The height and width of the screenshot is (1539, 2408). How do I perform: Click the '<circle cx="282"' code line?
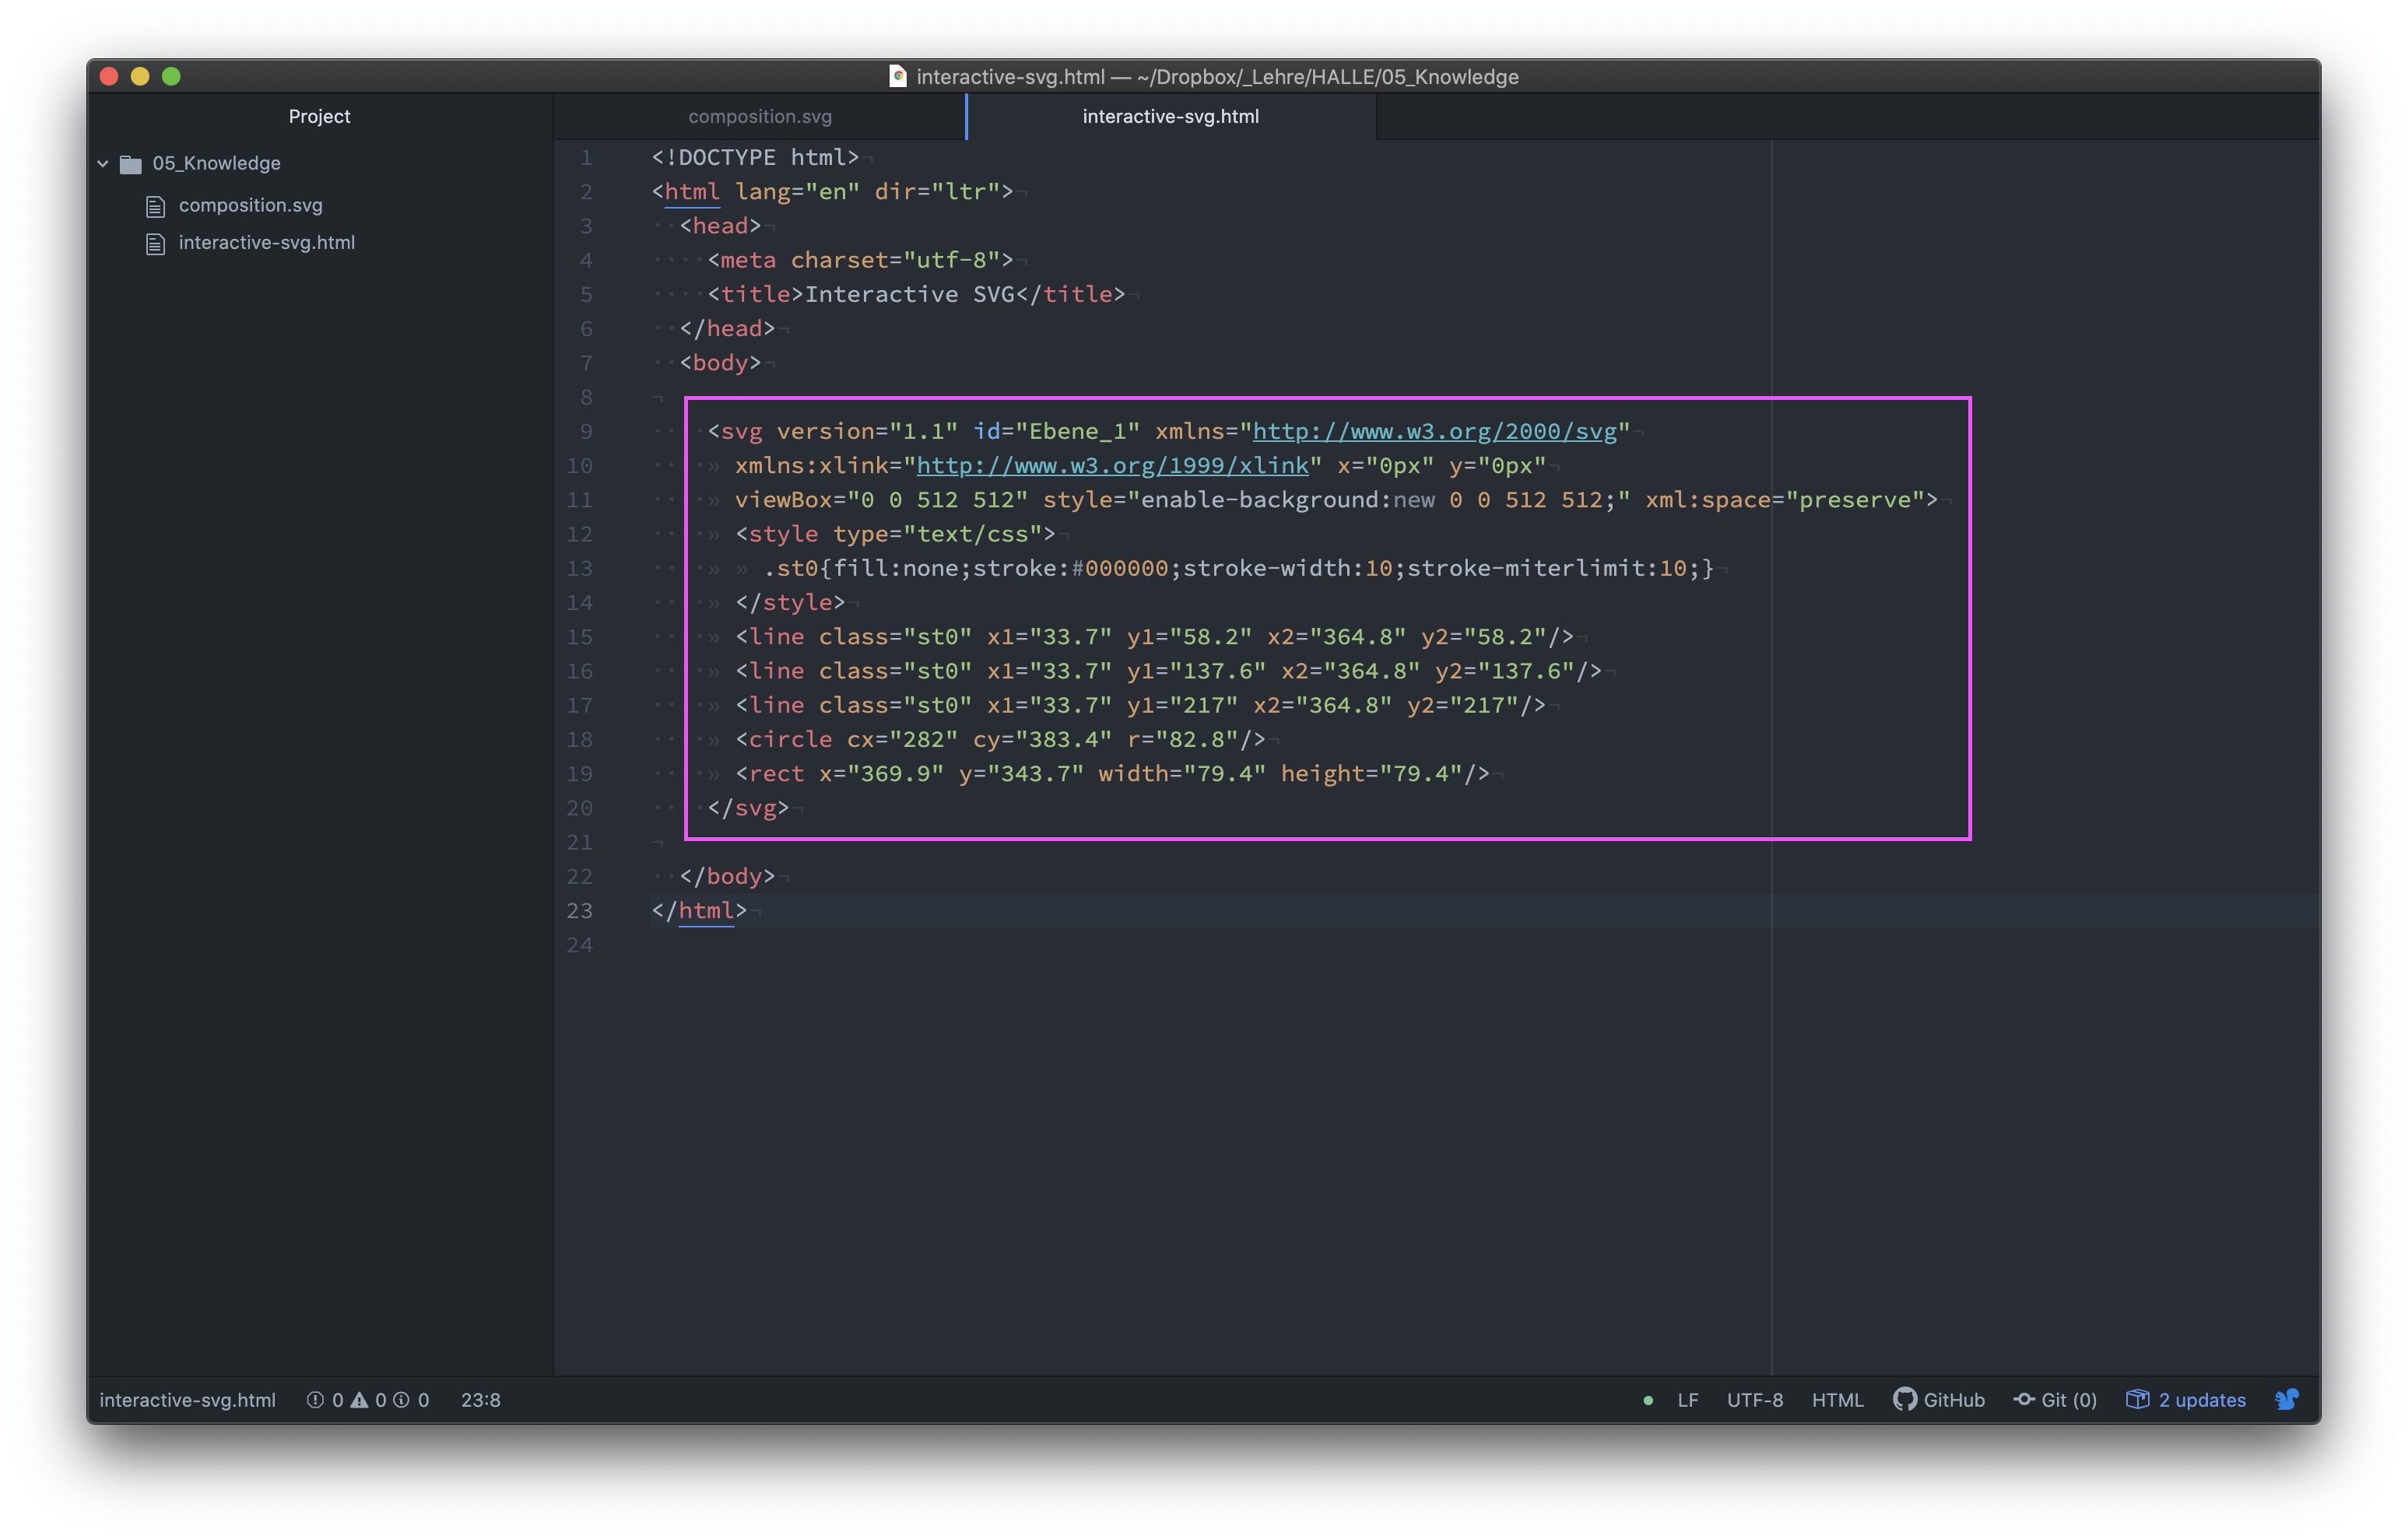coord(1000,739)
